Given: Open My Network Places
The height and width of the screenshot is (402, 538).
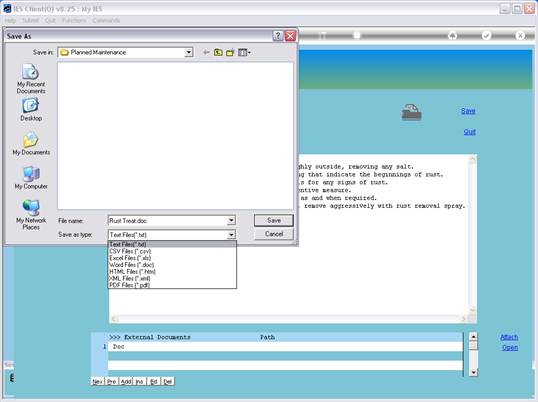Looking at the screenshot, I should [31, 215].
